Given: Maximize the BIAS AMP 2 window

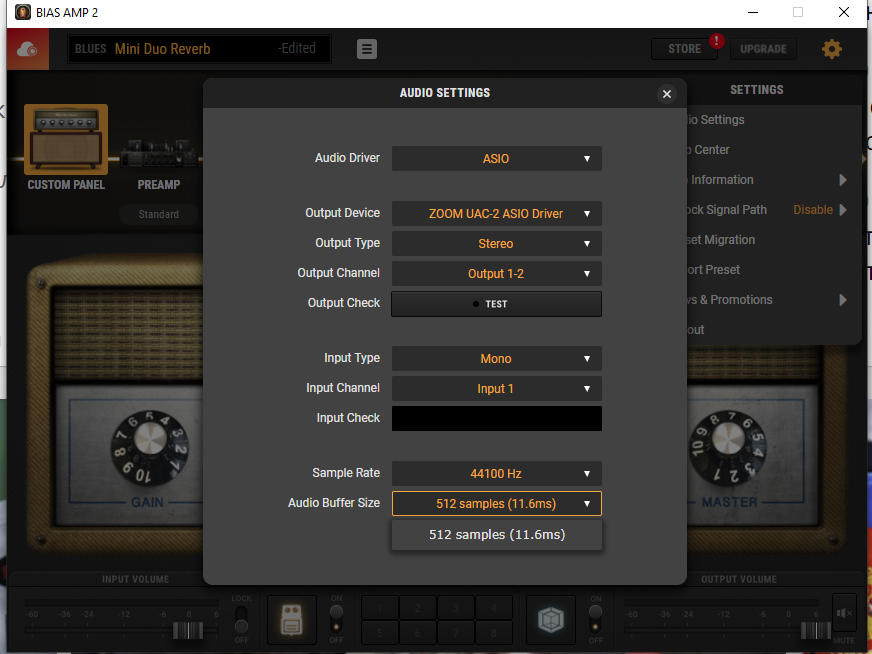Looking at the screenshot, I should (798, 12).
